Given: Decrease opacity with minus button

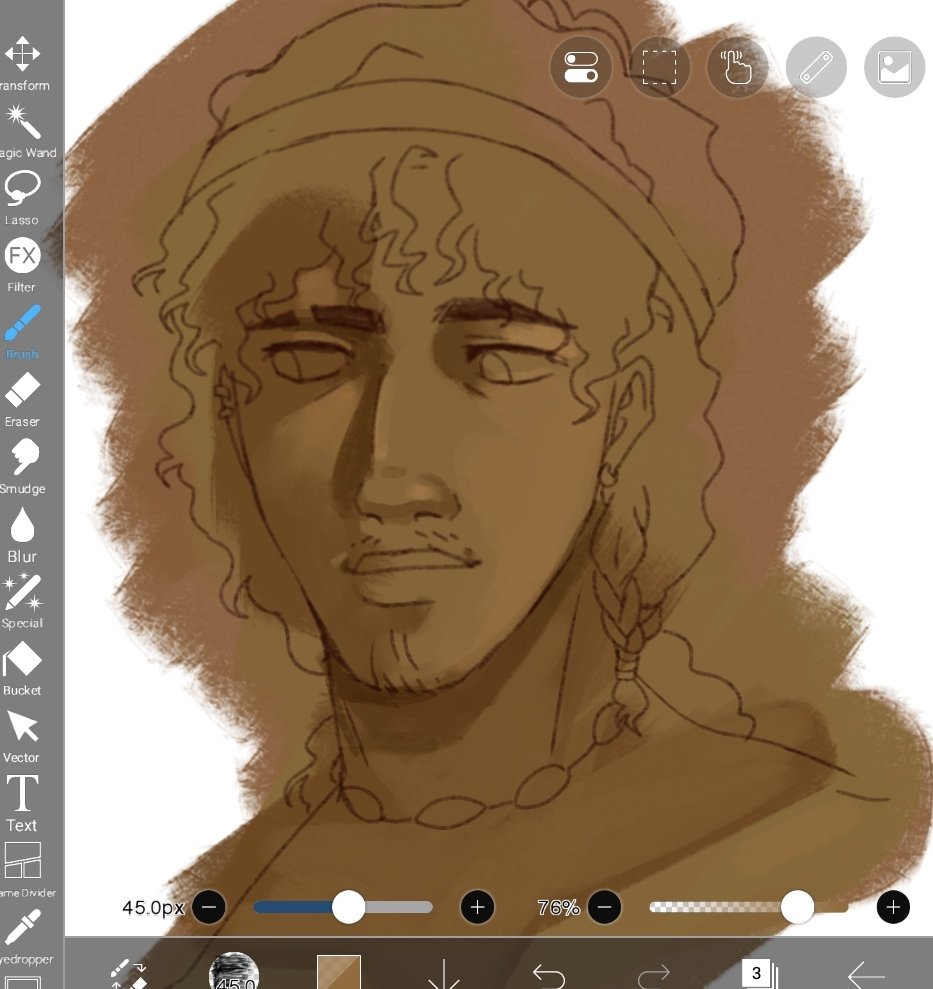Looking at the screenshot, I should (604, 907).
